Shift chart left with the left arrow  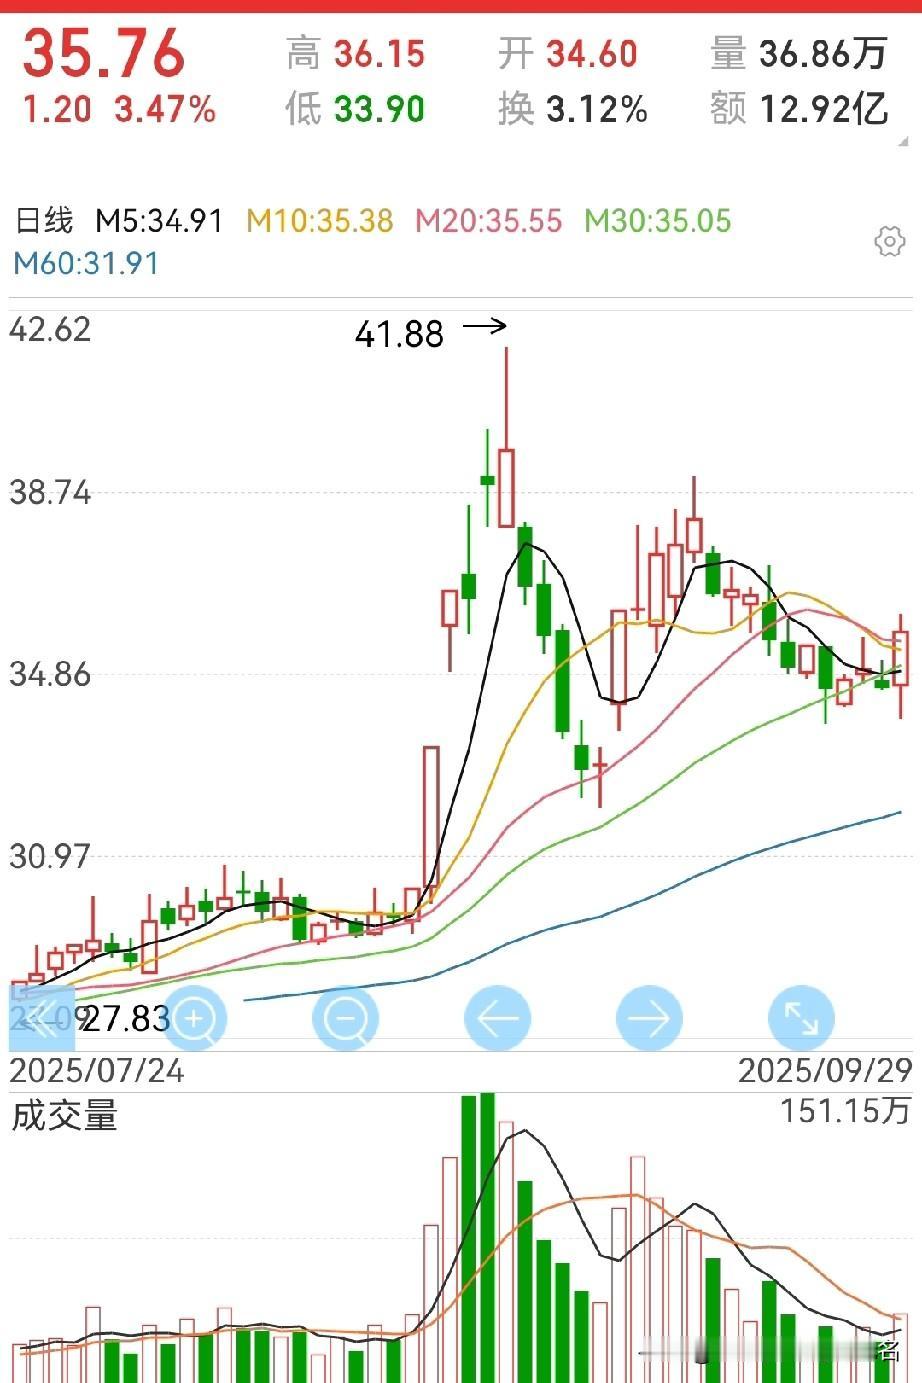tap(497, 1019)
